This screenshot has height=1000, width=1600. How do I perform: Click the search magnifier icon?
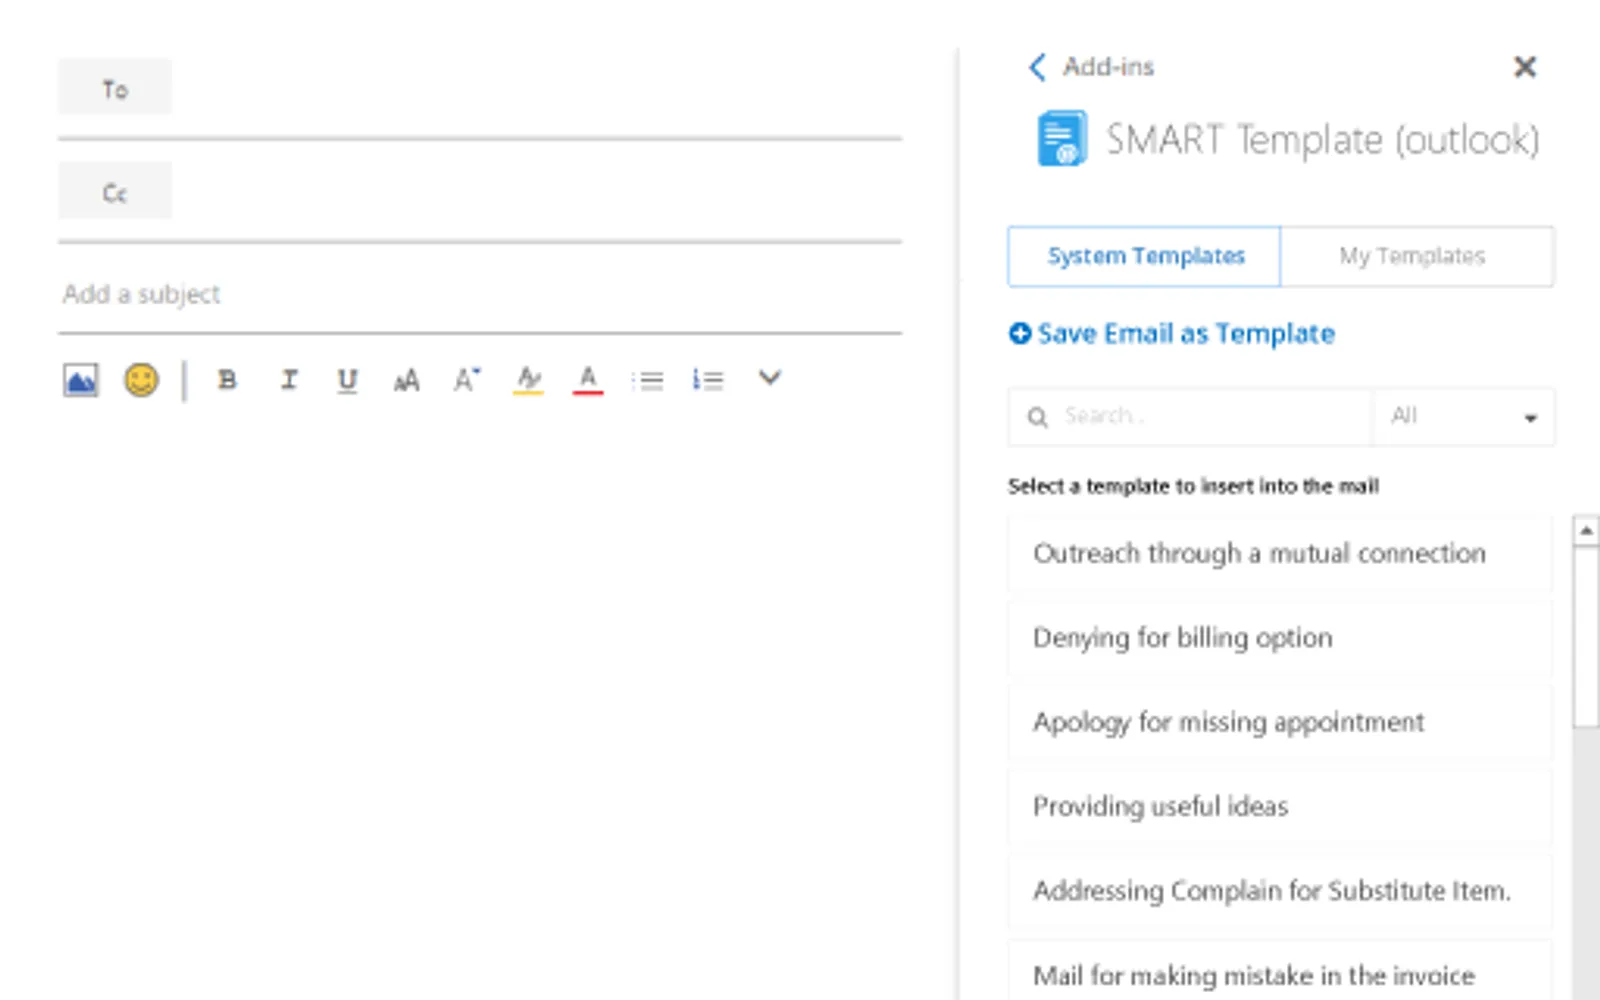point(1038,417)
